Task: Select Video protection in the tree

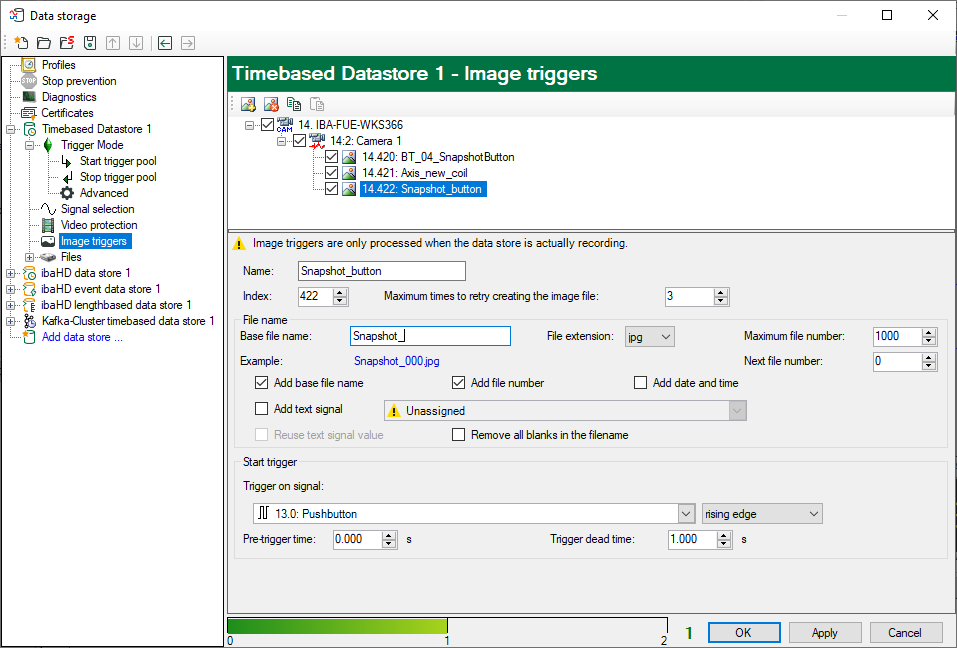Action: point(98,225)
